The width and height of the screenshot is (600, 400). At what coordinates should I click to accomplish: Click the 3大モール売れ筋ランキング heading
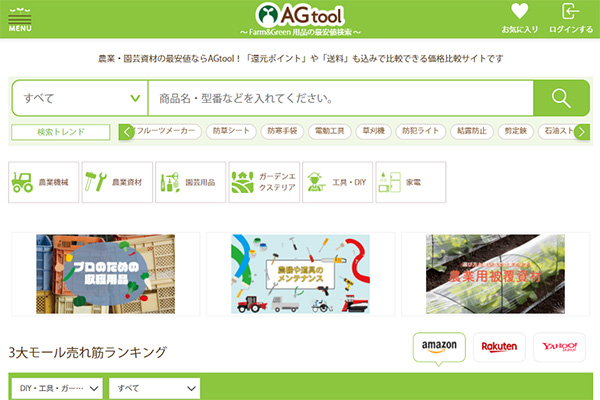pos(88,352)
